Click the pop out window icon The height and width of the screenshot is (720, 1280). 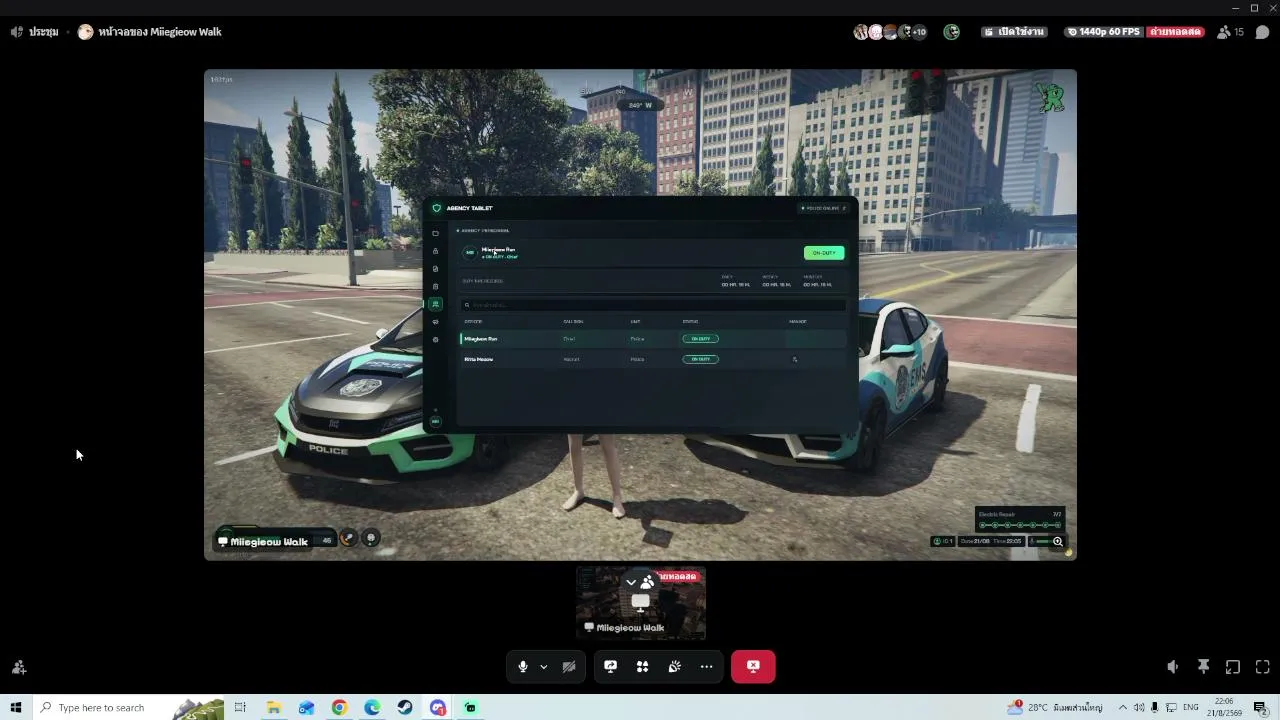pyautogui.click(x=1233, y=667)
